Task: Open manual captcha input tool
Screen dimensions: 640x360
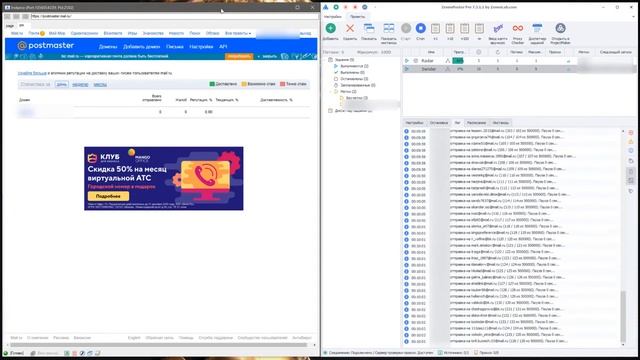Action: [498, 28]
